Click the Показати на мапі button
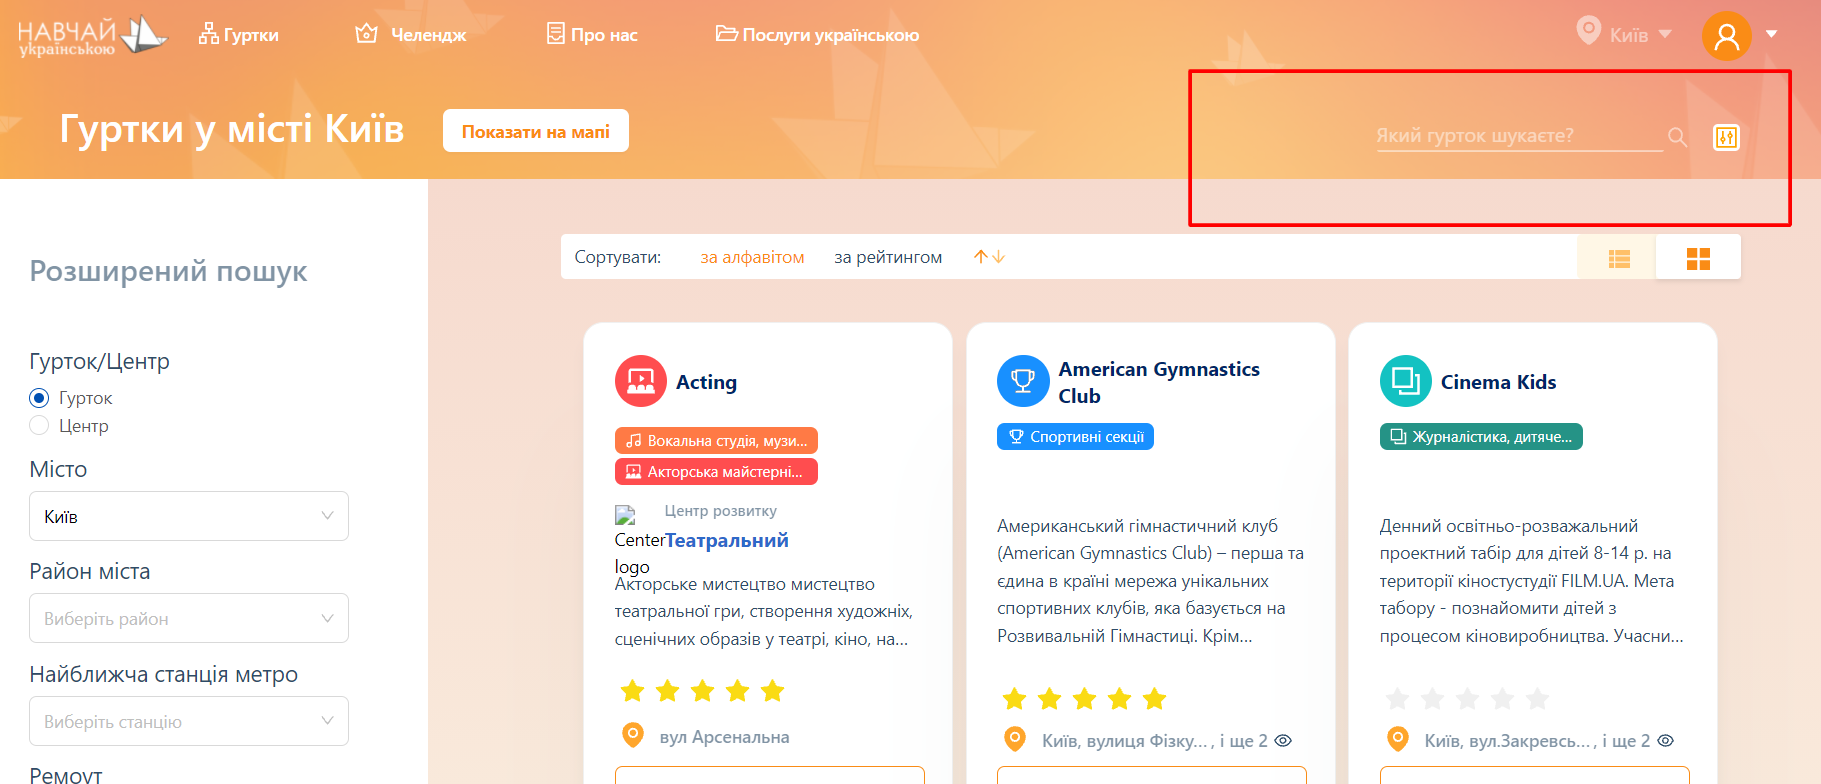 536,131
